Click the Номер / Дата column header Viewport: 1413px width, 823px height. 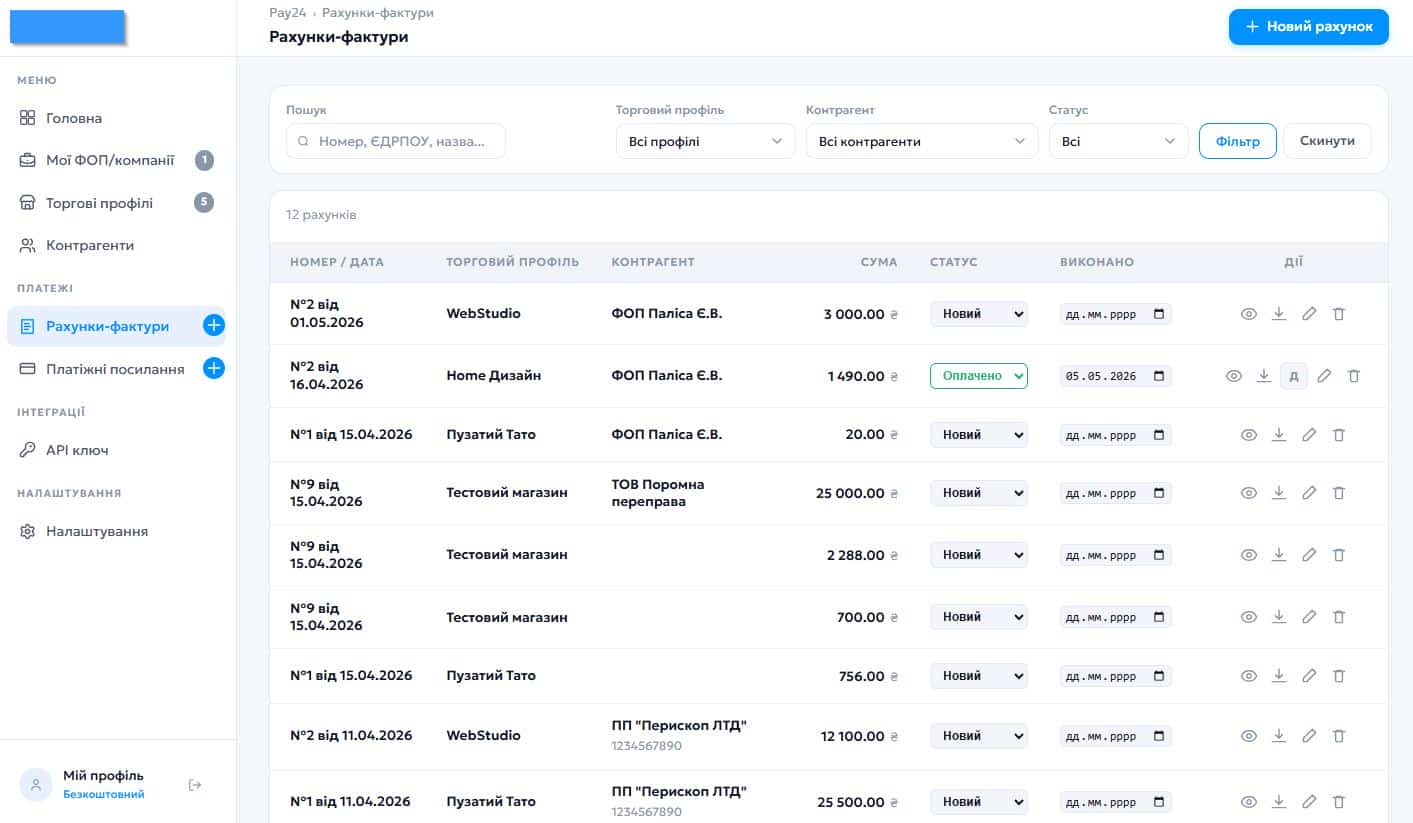pyautogui.click(x=337, y=262)
